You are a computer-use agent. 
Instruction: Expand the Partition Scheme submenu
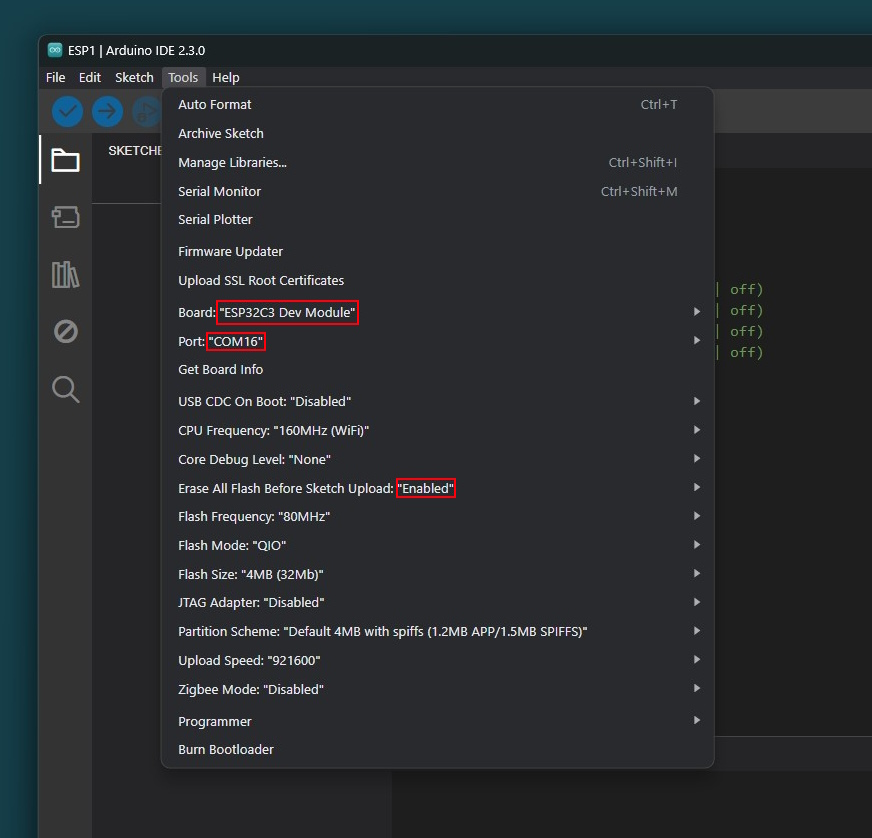(437, 632)
